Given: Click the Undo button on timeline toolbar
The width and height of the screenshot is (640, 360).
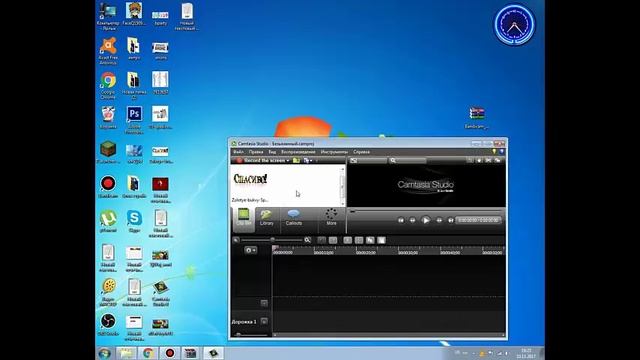Looking at the screenshot, I should pos(322,240).
